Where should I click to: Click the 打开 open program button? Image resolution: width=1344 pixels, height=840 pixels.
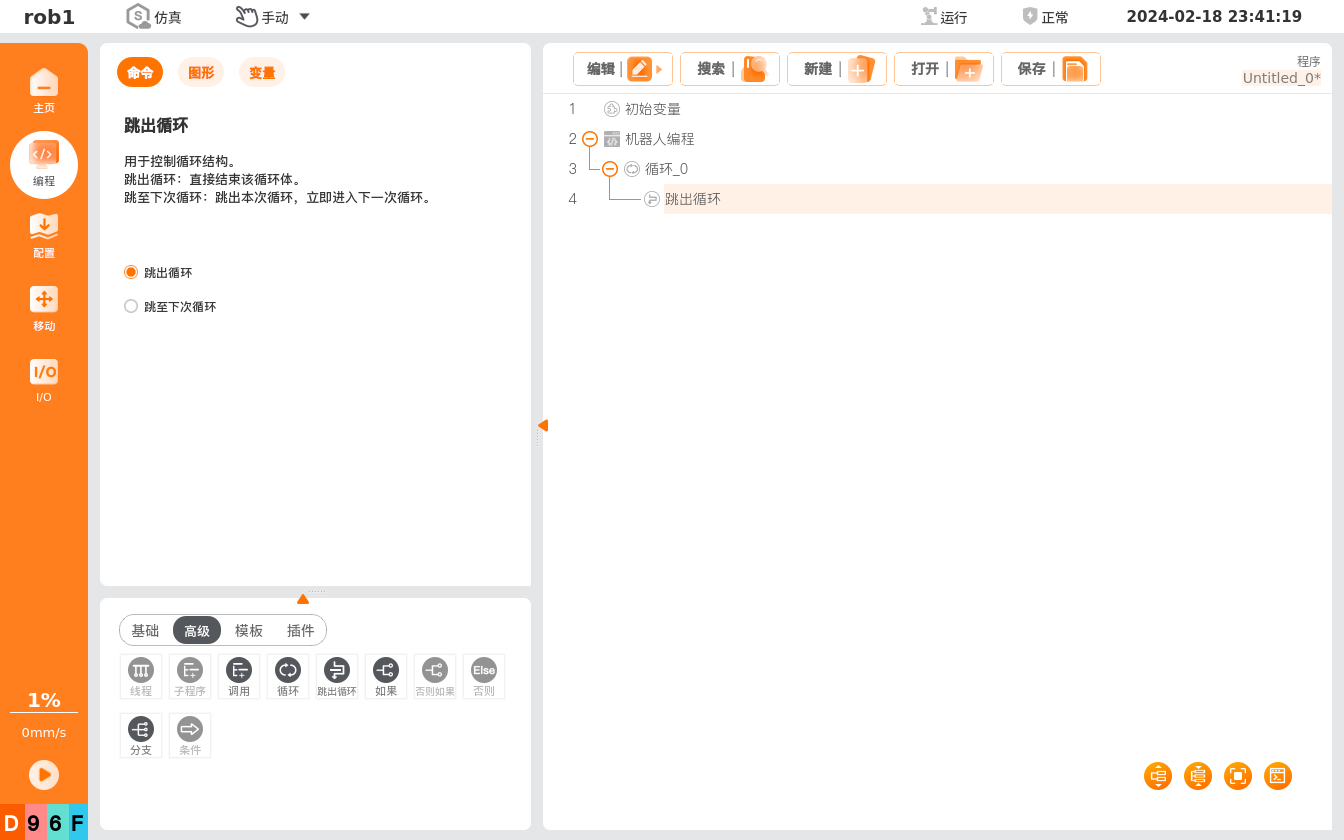944,69
